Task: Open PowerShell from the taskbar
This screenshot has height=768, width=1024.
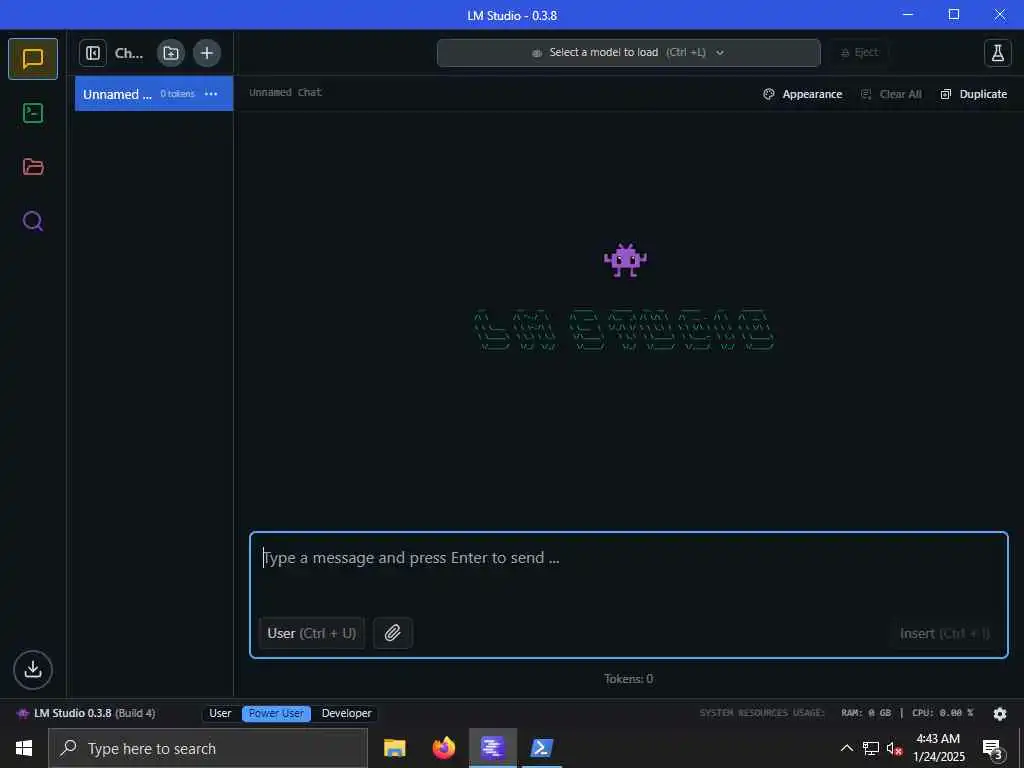Action: click(542, 748)
